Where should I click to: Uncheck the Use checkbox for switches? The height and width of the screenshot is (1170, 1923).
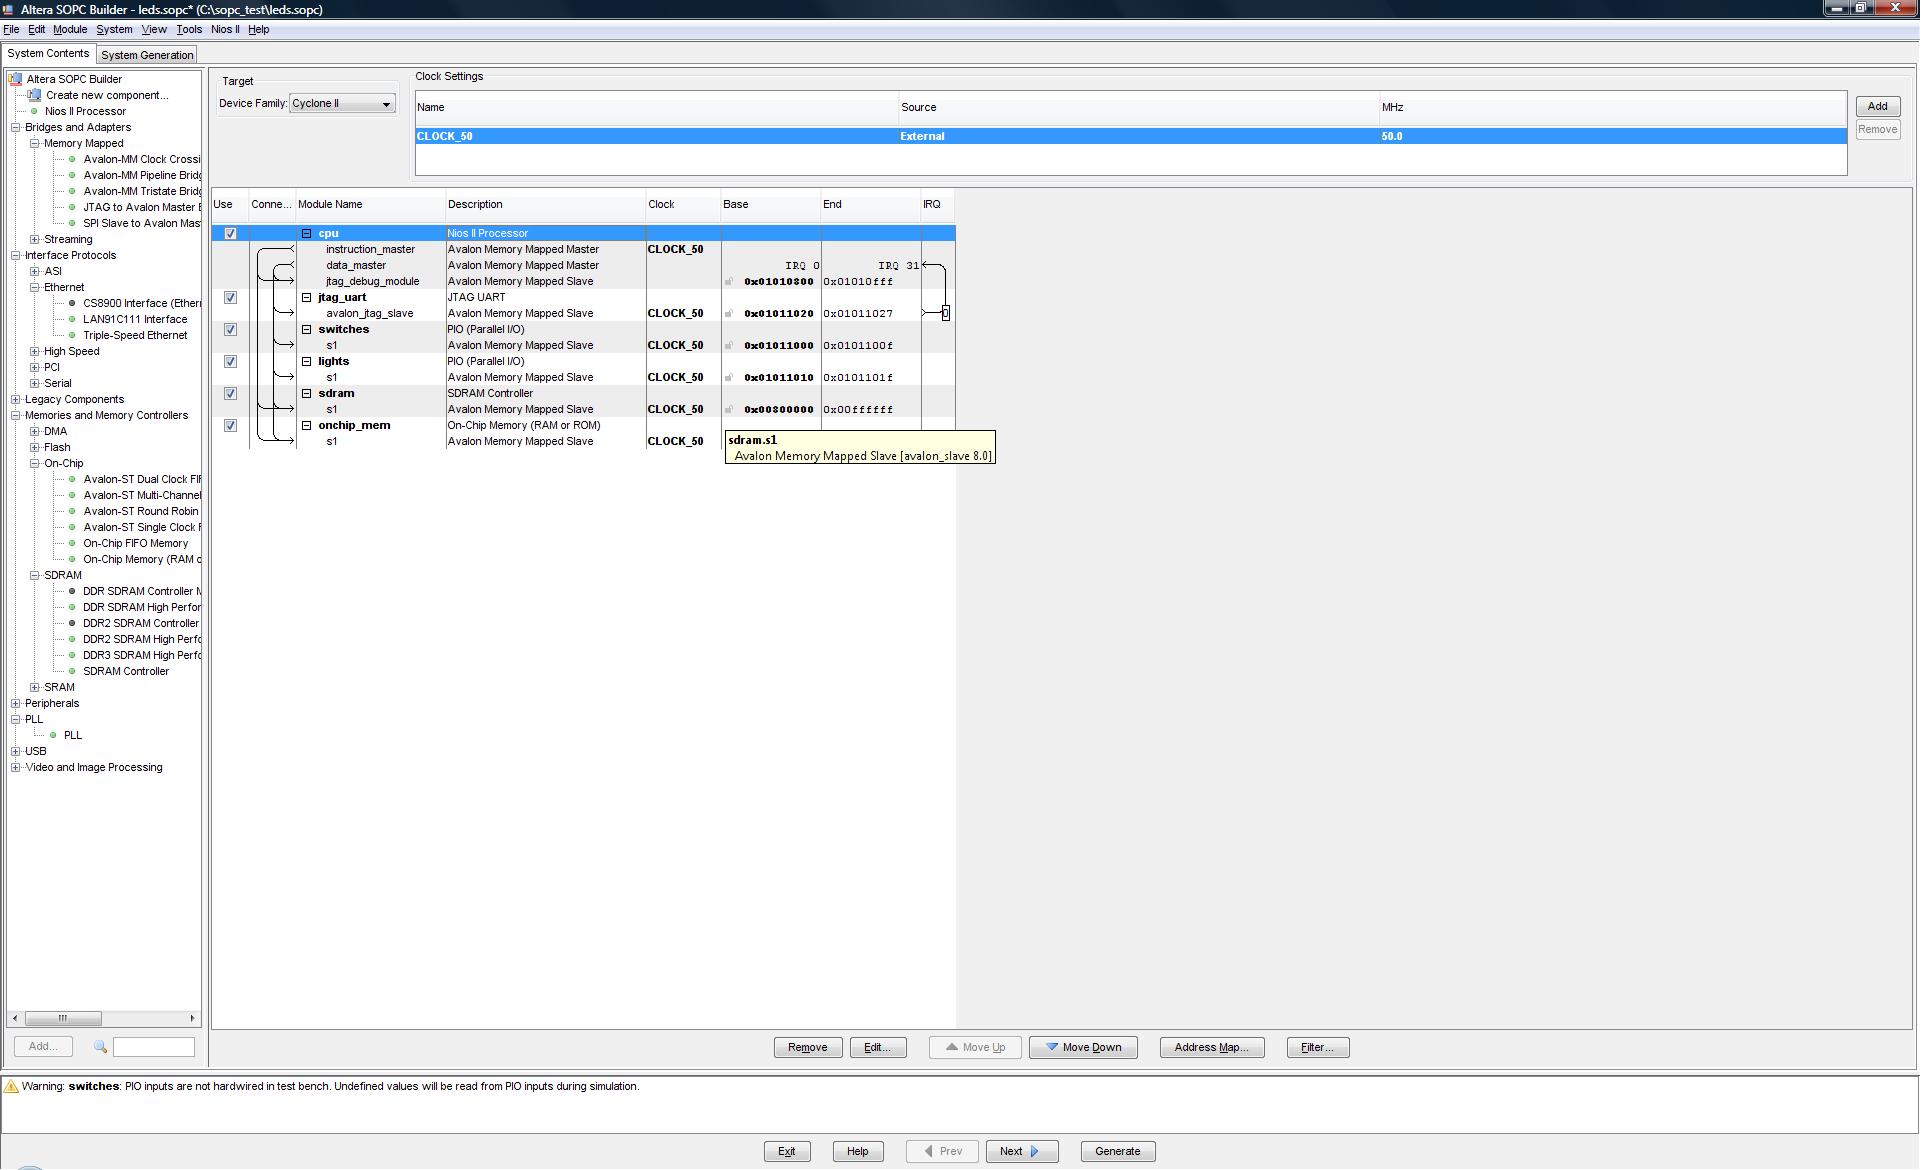[x=230, y=330]
